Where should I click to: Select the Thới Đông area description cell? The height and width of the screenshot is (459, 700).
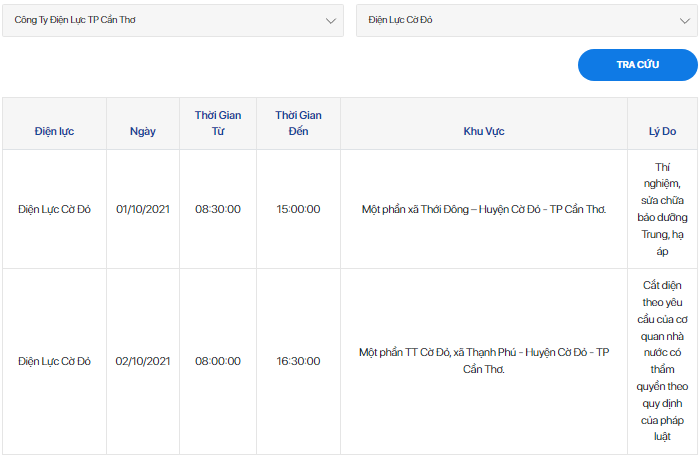[x=484, y=209]
